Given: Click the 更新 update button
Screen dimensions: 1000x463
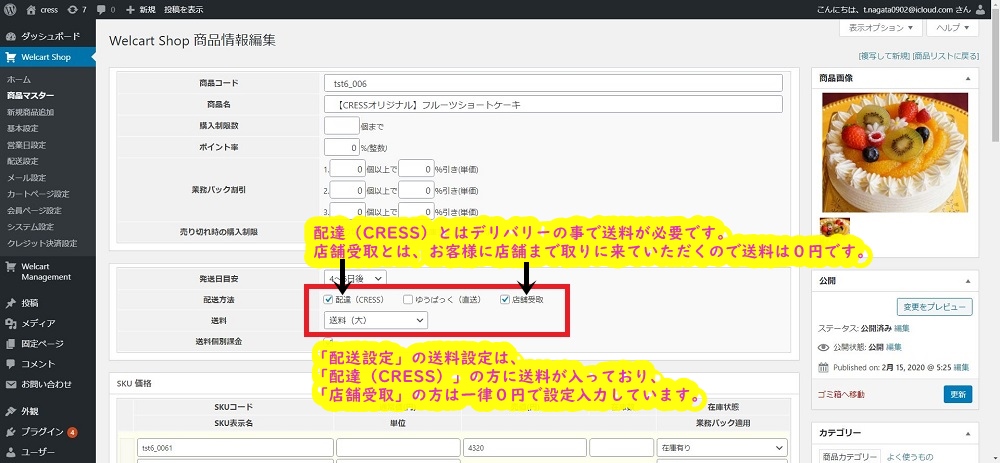Looking at the screenshot, I should (958, 394).
